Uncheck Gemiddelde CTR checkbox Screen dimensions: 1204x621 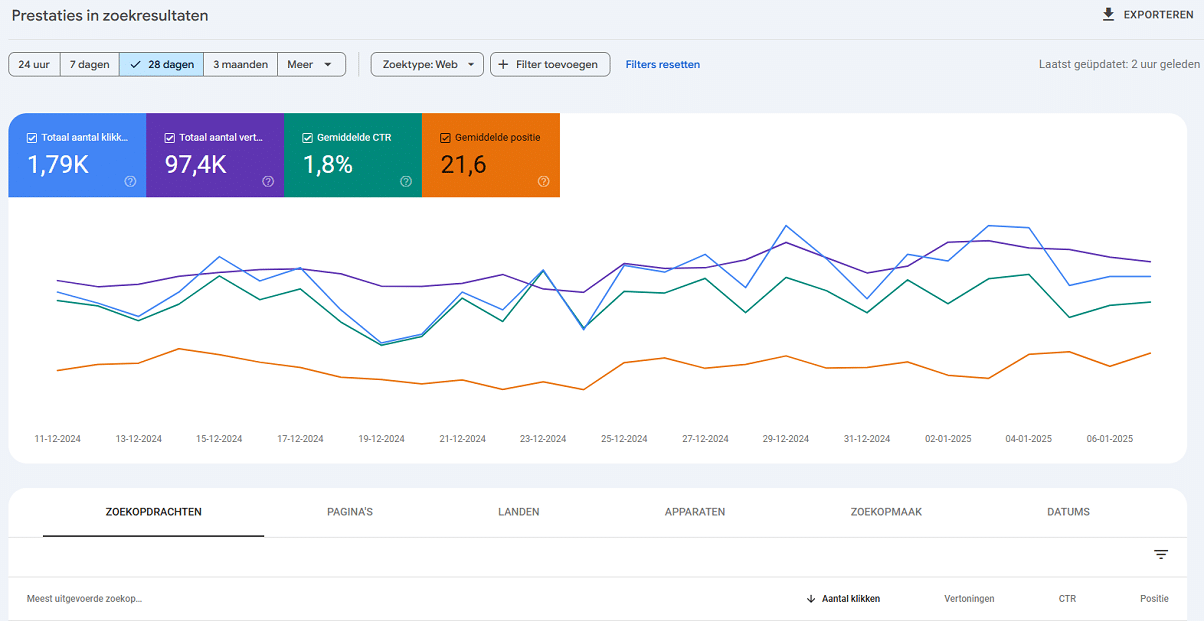308,138
